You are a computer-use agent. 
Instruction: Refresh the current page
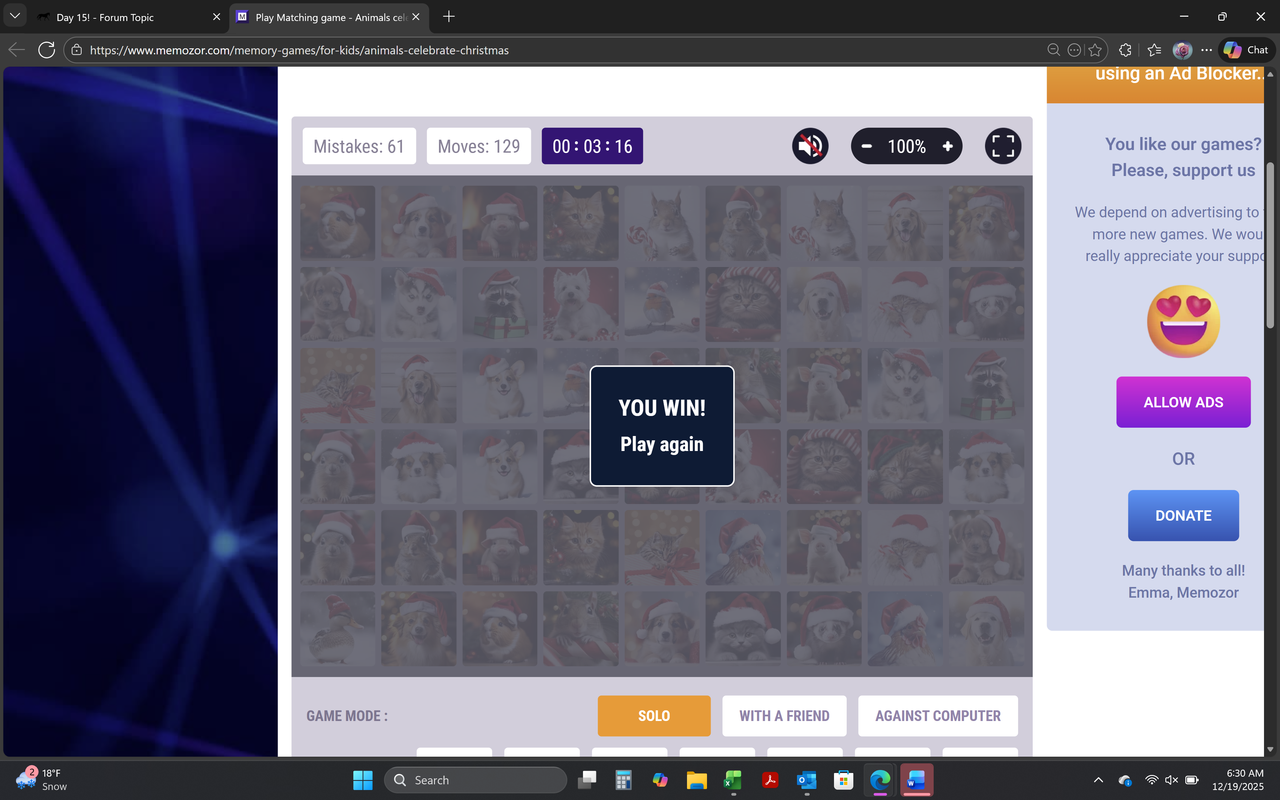46,50
